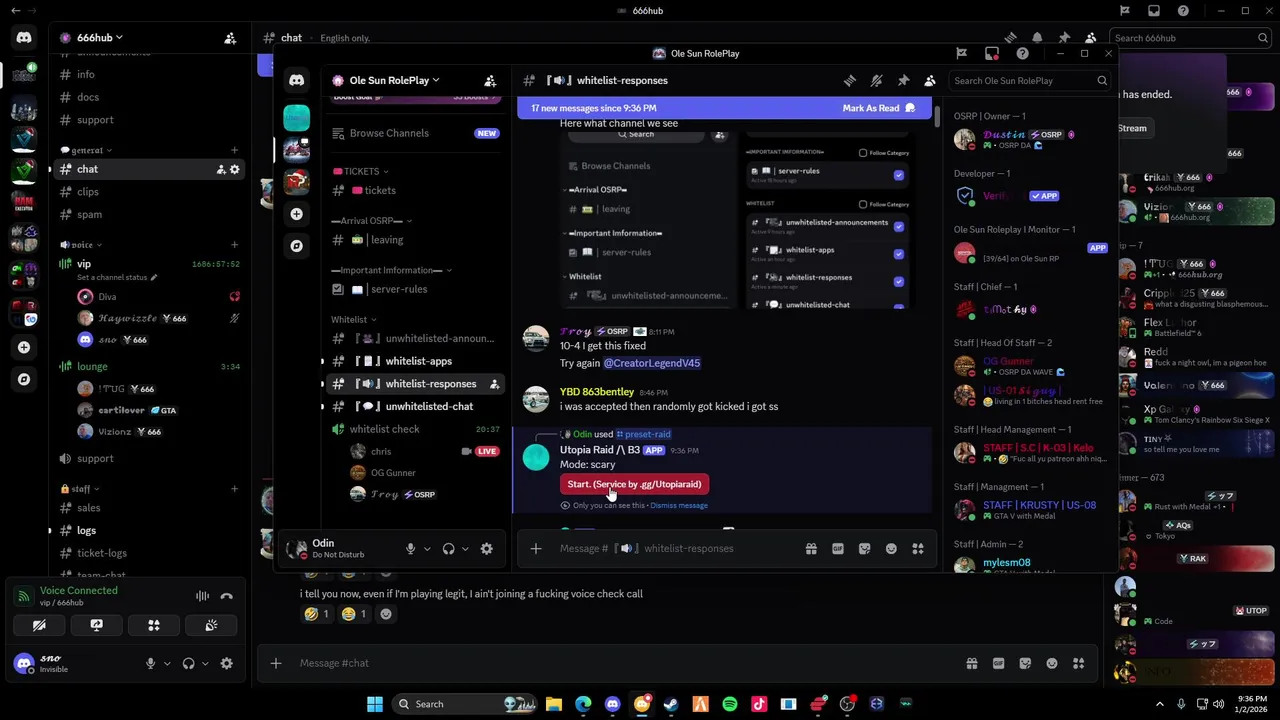Open soundboard in voice panel
This screenshot has width=1280, height=720.
pyautogui.click(x=211, y=625)
